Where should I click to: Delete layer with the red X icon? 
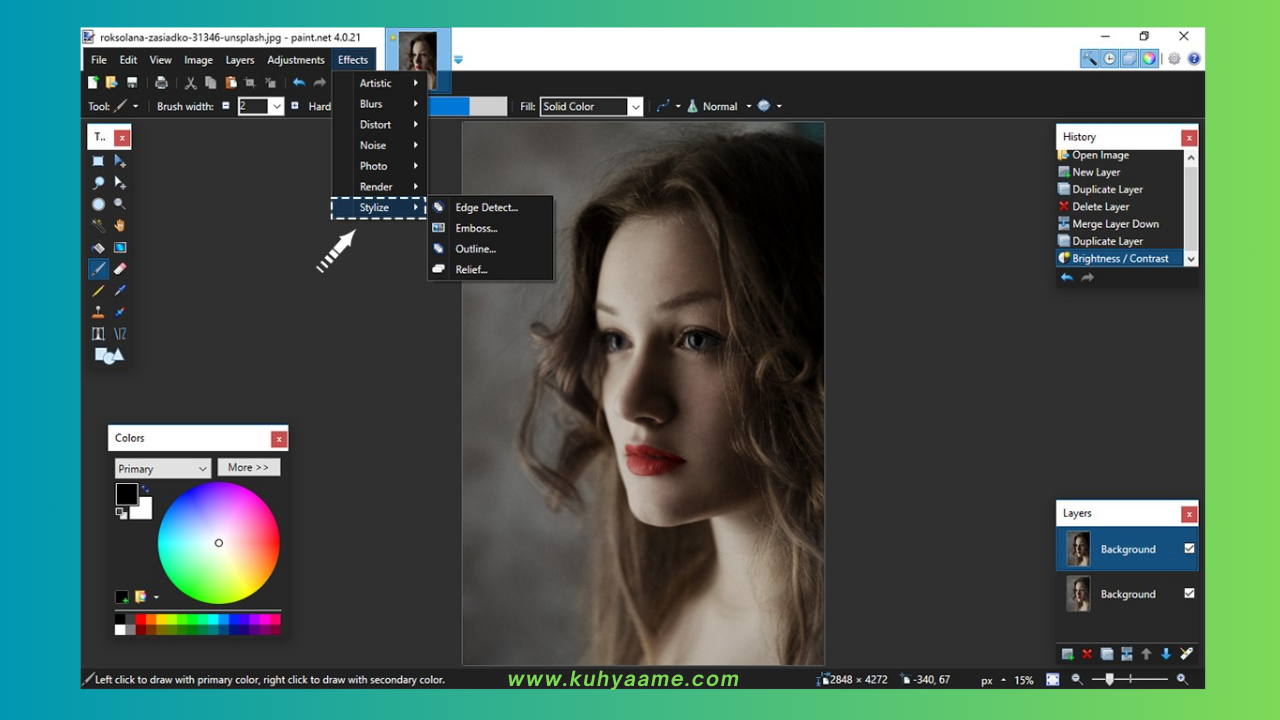tap(1087, 654)
